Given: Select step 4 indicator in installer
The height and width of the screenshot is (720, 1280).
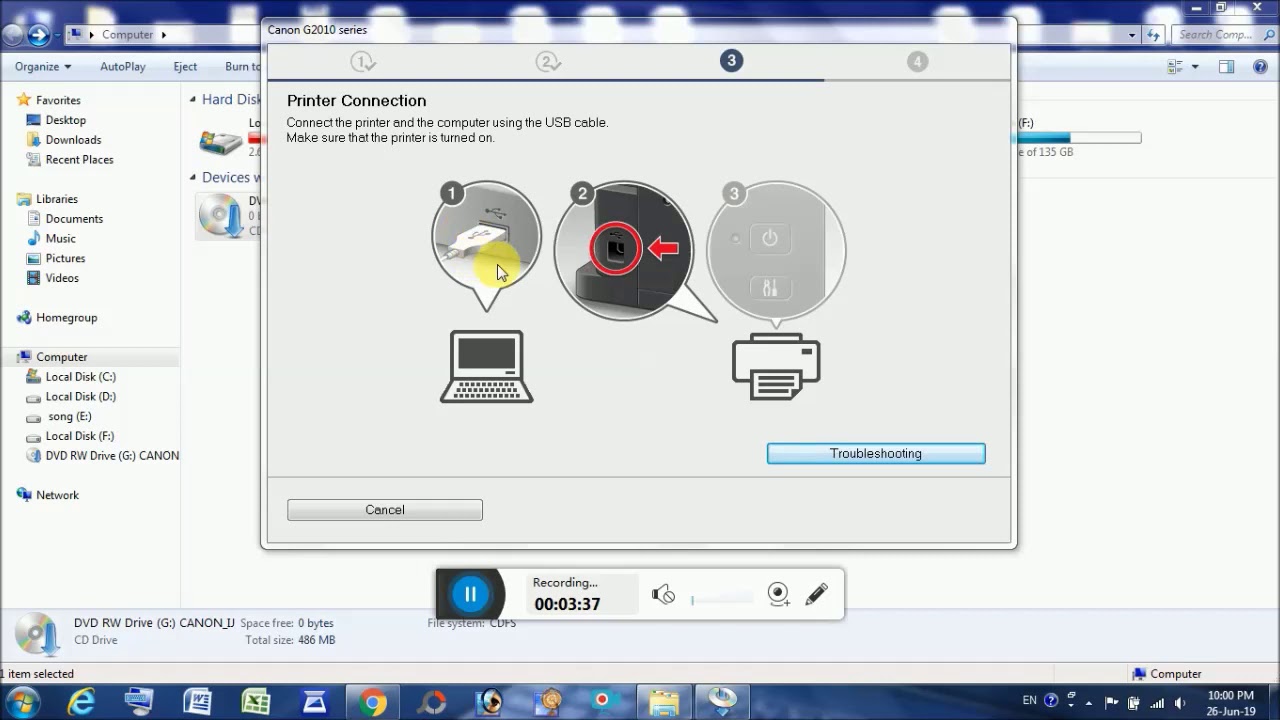Looking at the screenshot, I should click(x=917, y=62).
